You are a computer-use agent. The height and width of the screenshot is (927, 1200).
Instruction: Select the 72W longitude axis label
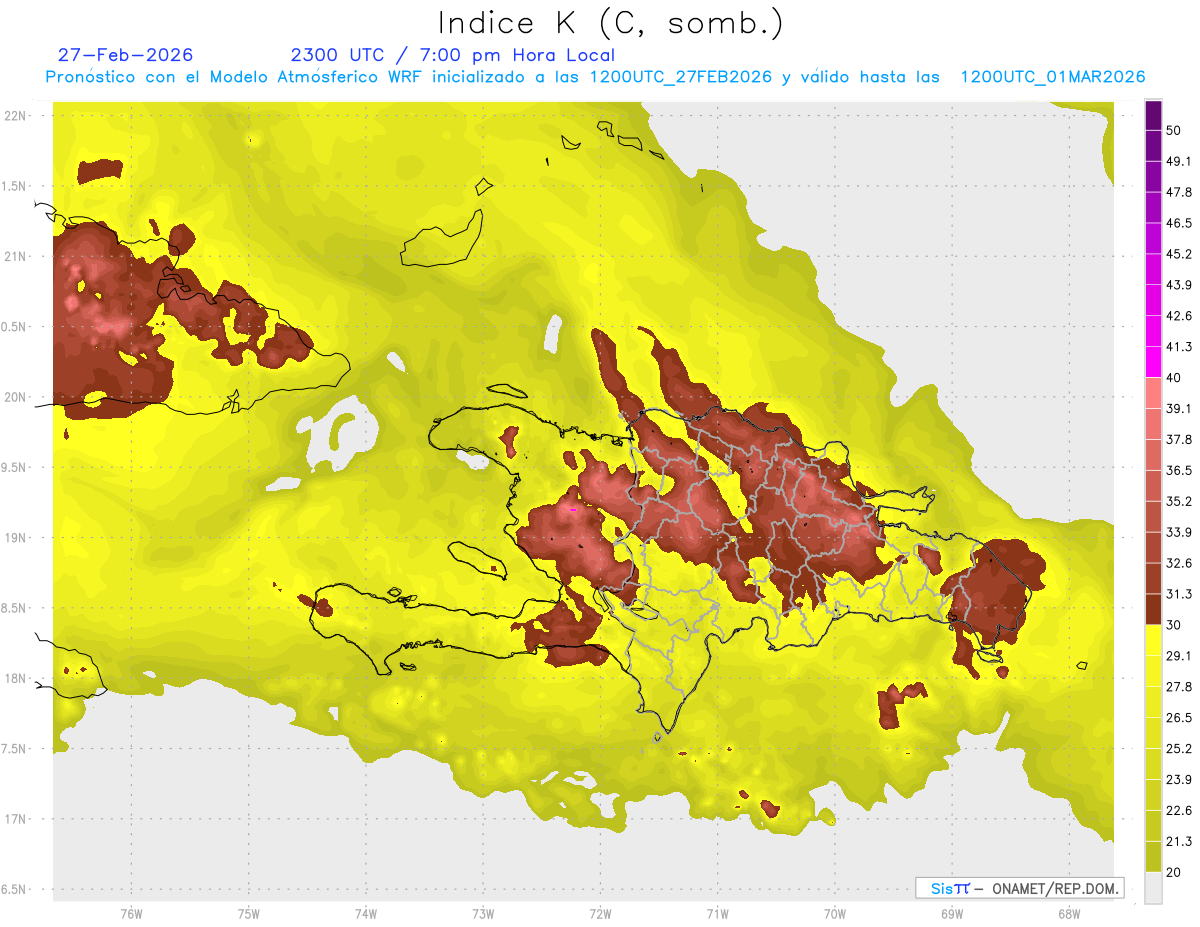tap(600, 914)
